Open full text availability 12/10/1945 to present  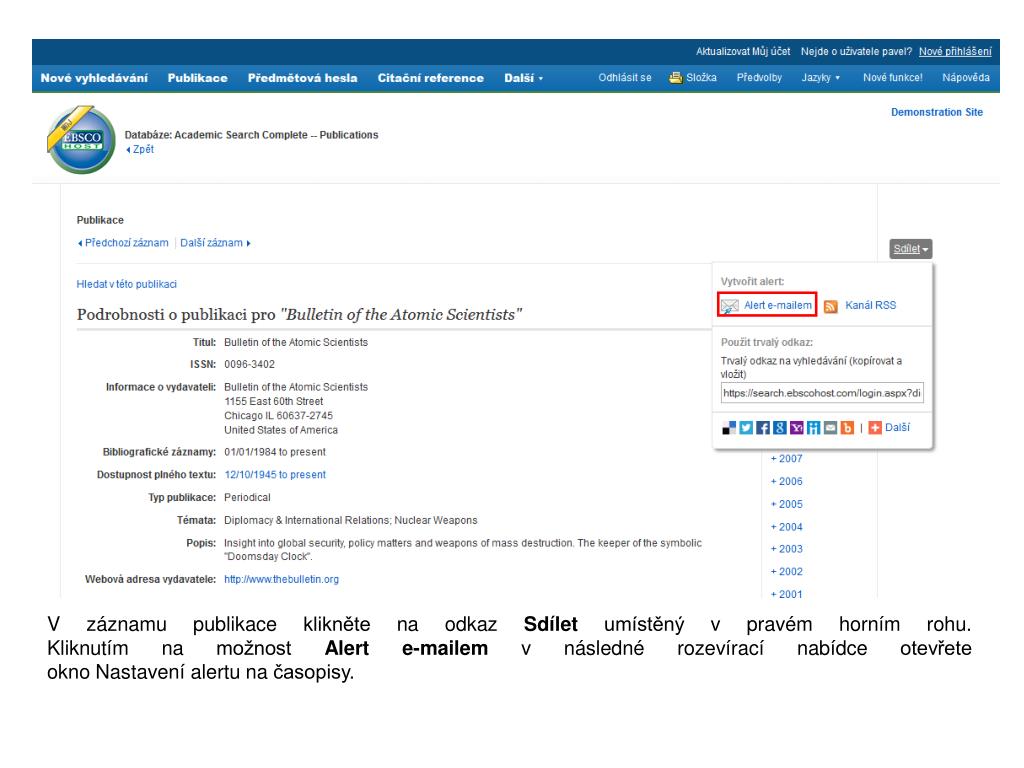tap(275, 475)
